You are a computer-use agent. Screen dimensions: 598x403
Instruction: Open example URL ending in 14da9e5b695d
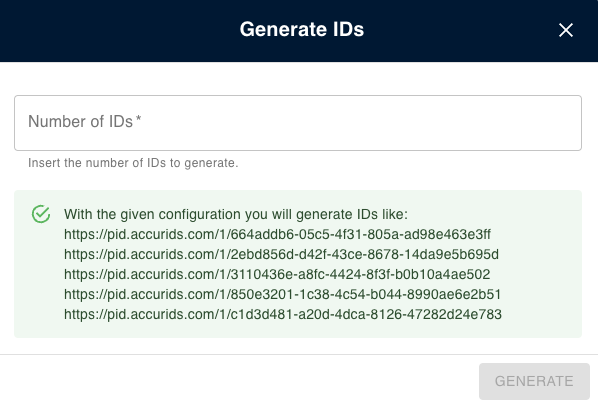[x=281, y=254]
